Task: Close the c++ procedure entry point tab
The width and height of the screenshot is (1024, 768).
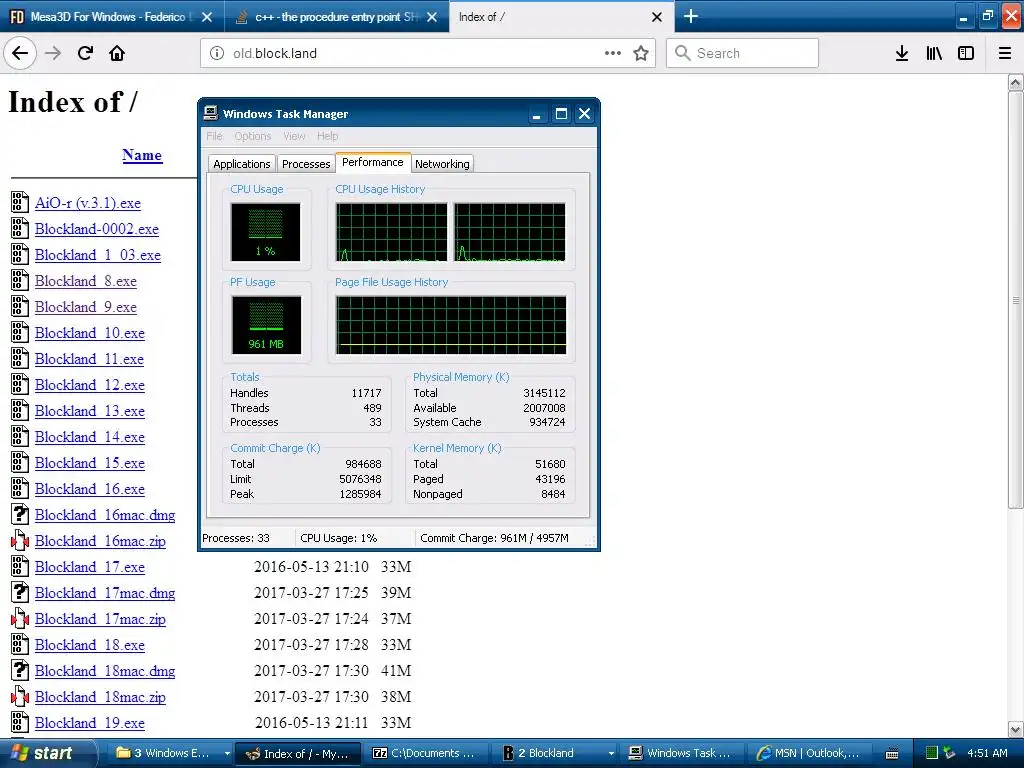Action: pyautogui.click(x=432, y=17)
